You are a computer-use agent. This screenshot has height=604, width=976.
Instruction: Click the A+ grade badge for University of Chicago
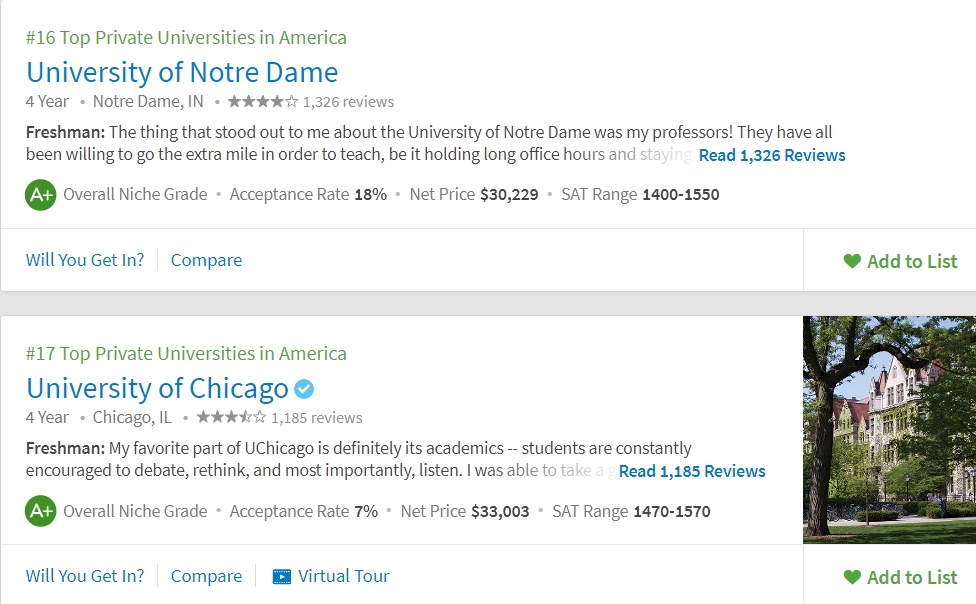[40, 511]
